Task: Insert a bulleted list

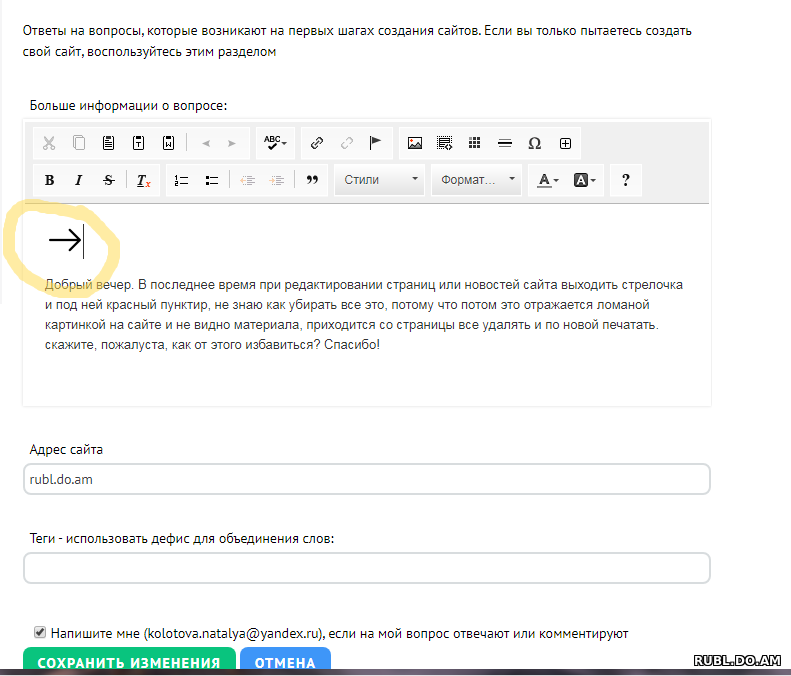Action: coord(211,181)
